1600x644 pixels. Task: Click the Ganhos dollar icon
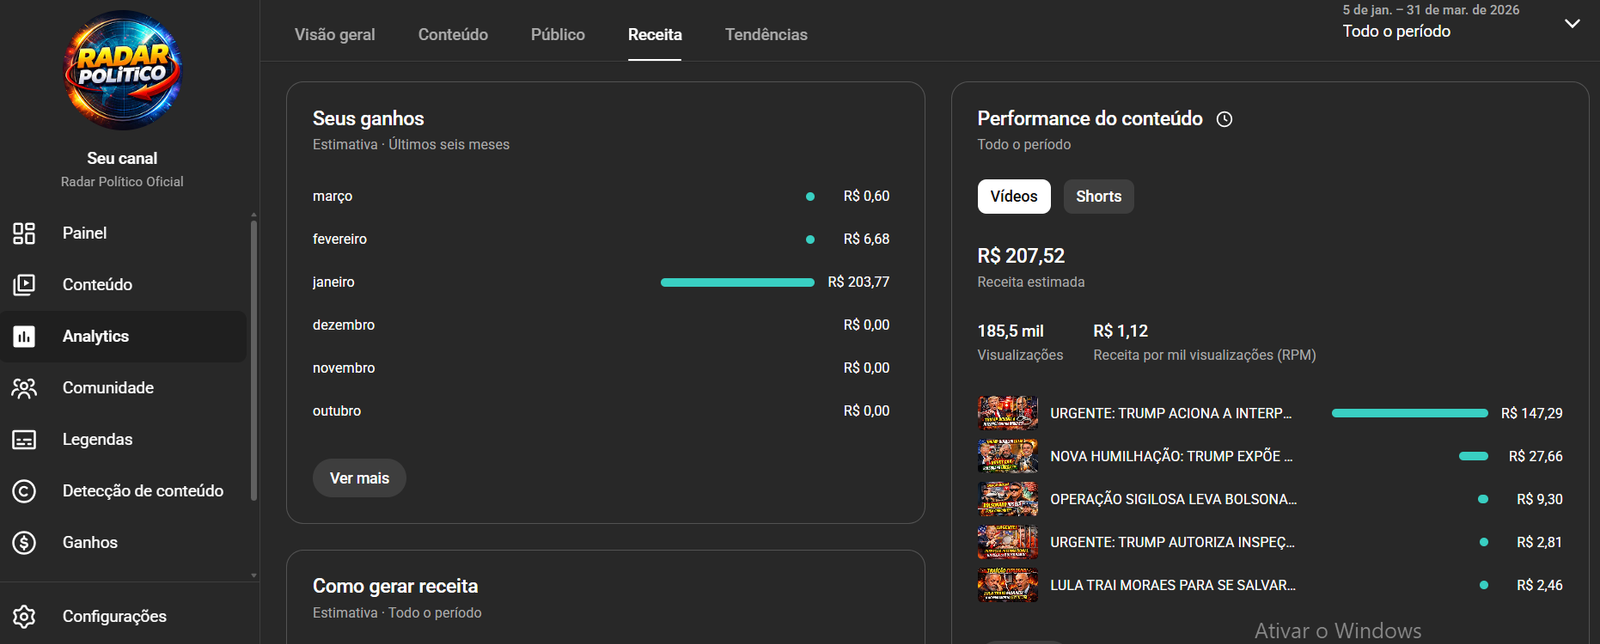pos(24,543)
